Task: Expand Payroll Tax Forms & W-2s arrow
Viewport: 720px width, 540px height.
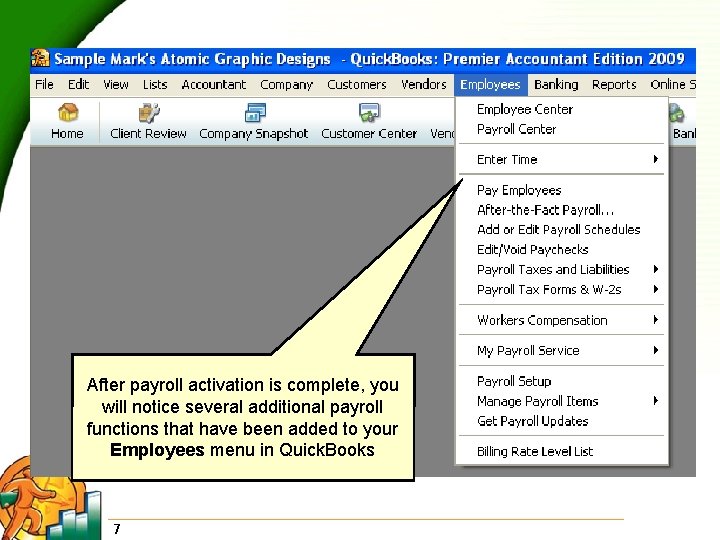Action: point(656,289)
